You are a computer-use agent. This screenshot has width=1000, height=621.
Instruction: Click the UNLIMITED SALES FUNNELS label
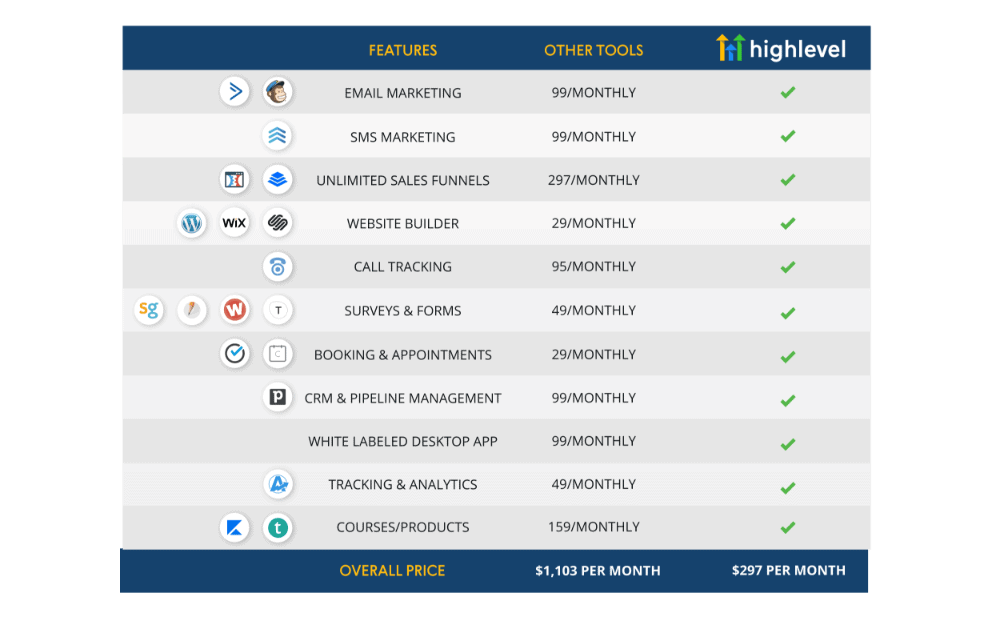402,180
